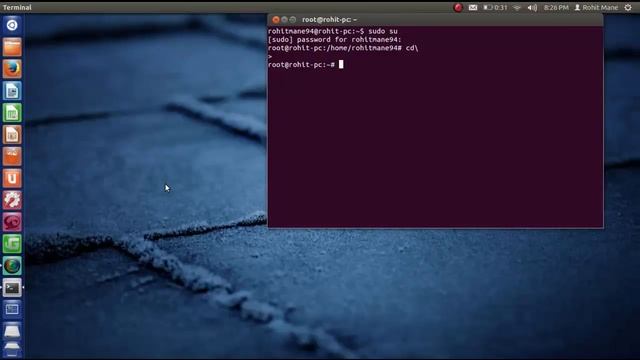640x360 pixels.
Task: Open the screenshot tool launcher icon
Action: point(12,309)
